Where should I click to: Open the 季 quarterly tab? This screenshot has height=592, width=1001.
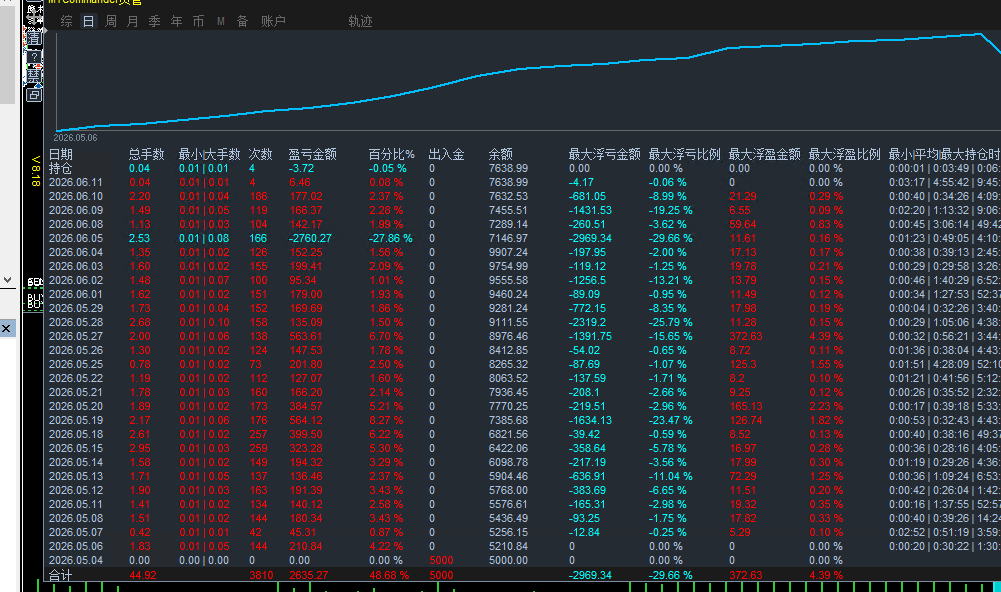pos(154,21)
